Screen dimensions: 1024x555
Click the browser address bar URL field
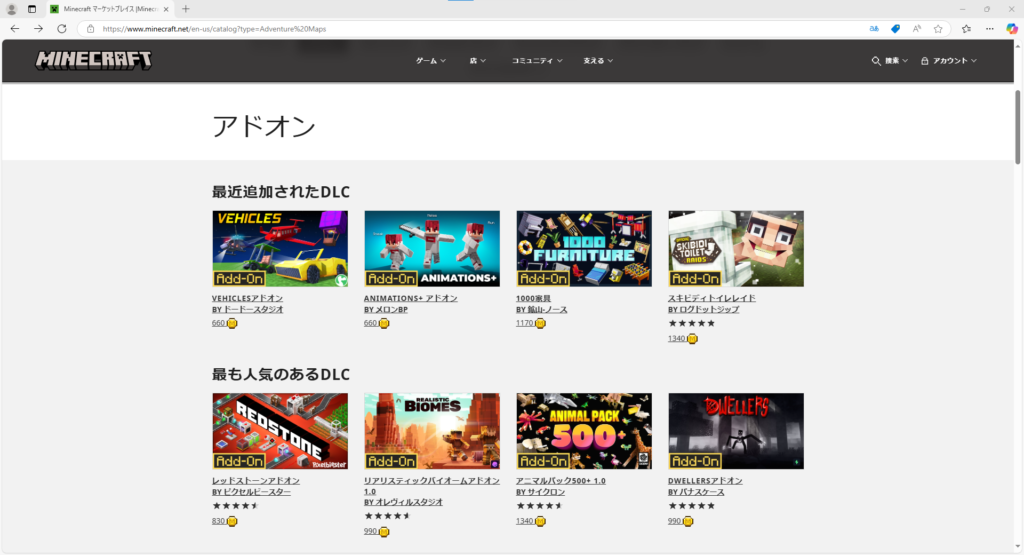(x=450, y=29)
